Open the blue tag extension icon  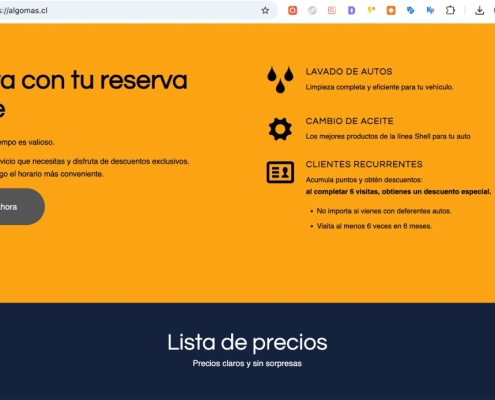pyautogui.click(x=410, y=11)
